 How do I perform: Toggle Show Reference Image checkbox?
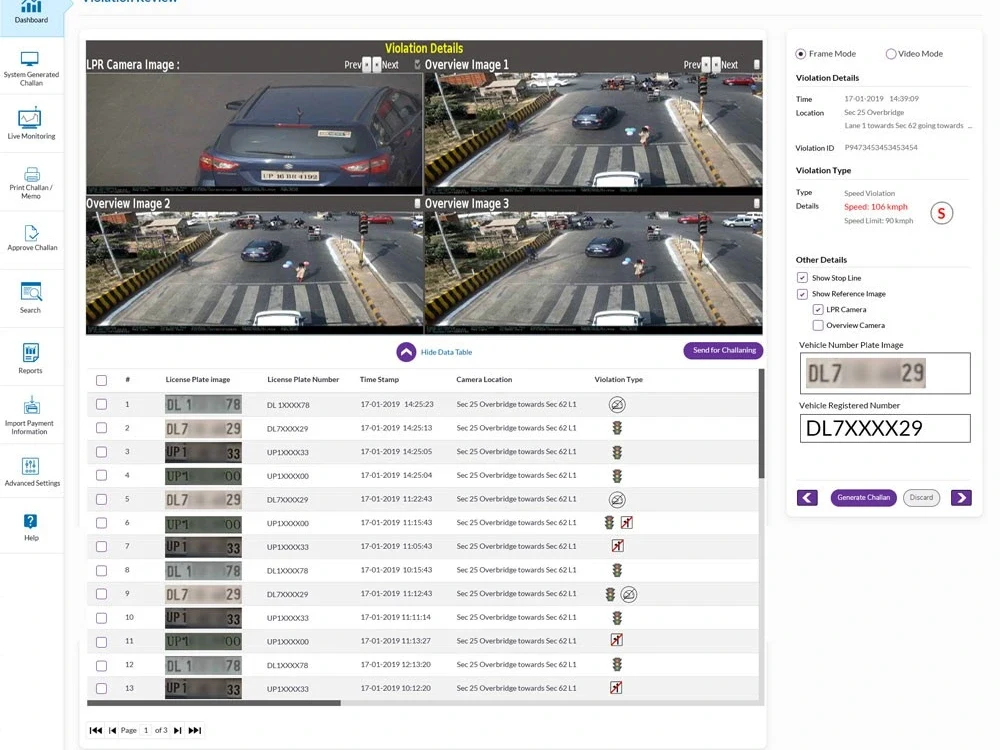tap(802, 294)
